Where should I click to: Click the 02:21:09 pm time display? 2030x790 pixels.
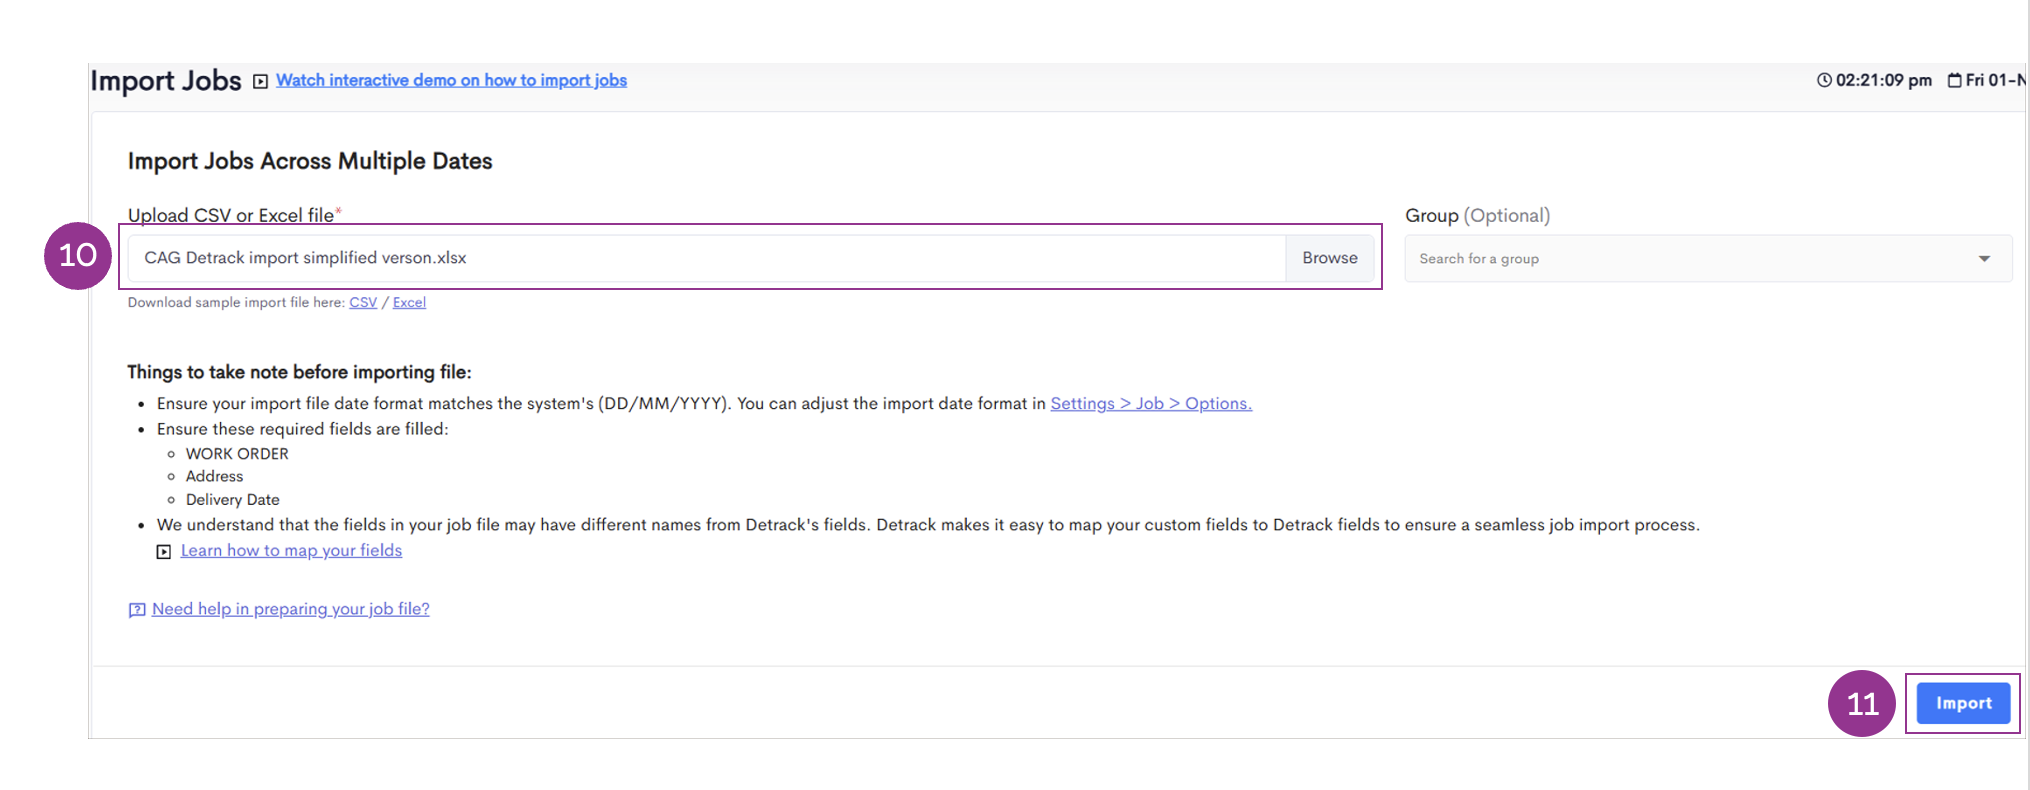[1883, 80]
